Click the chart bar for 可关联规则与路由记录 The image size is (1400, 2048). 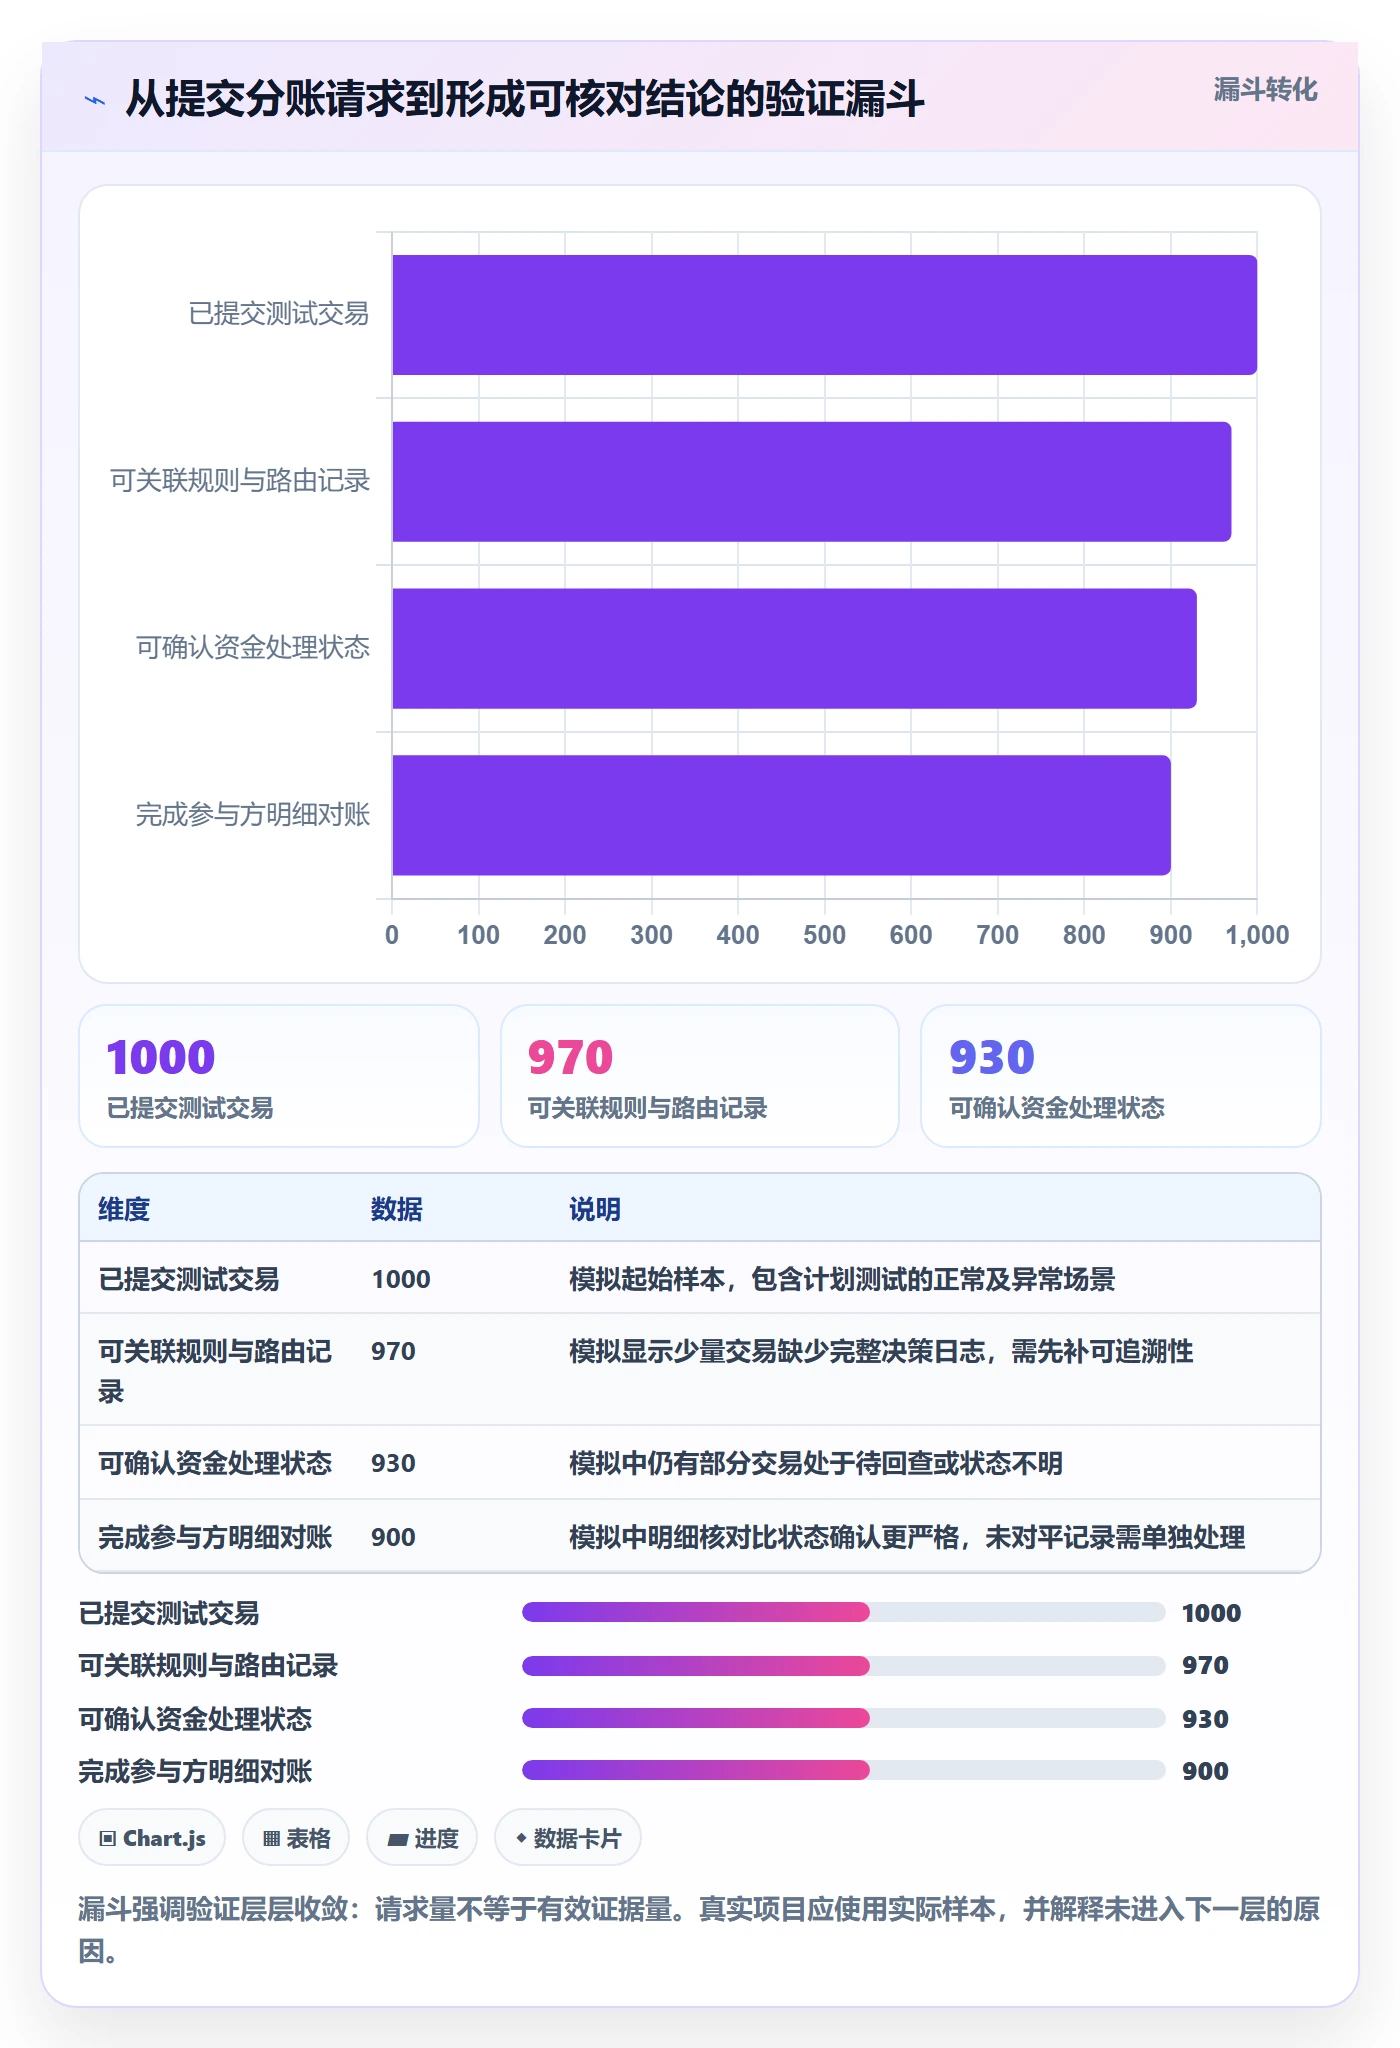point(811,482)
